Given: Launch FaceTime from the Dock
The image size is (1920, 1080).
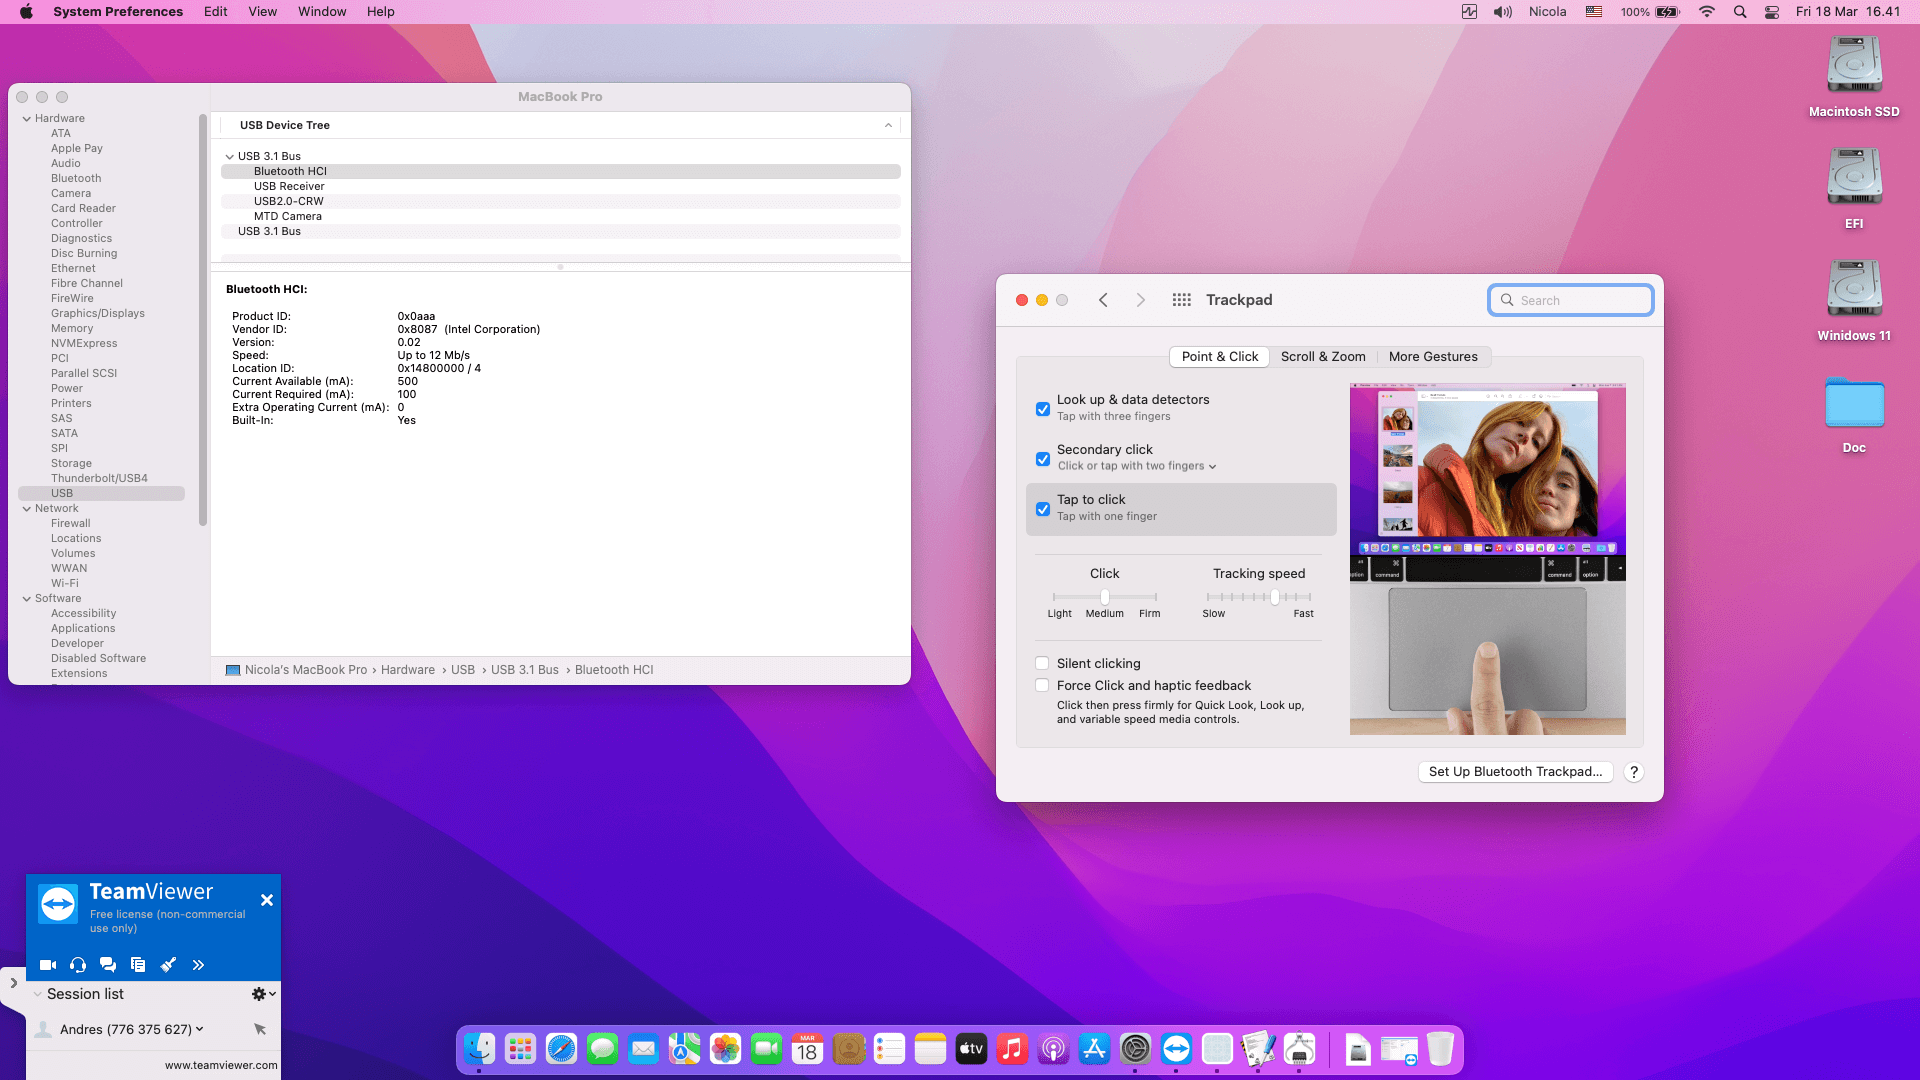Looking at the screenshot, I should pos(766,1049).
